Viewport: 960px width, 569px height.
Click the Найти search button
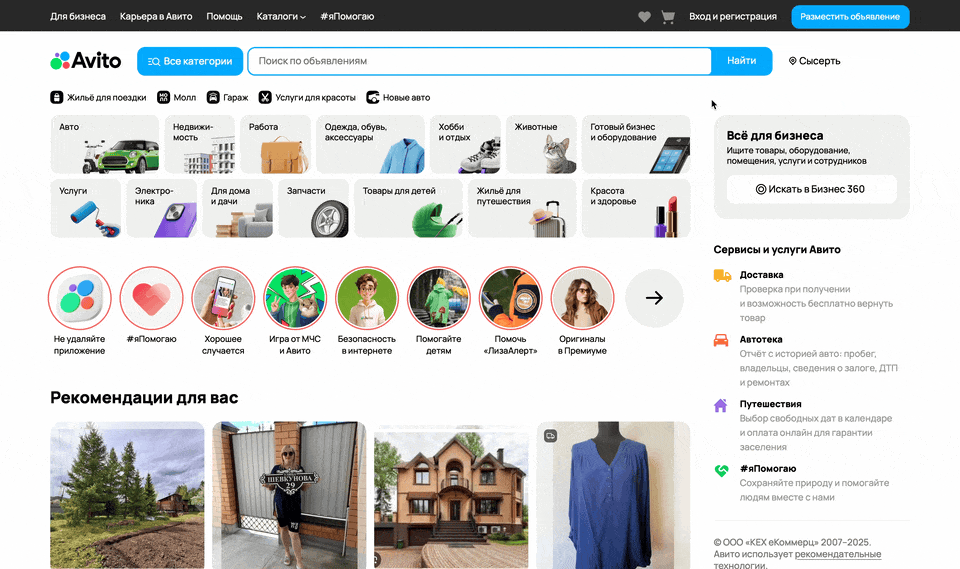[741, 61]
